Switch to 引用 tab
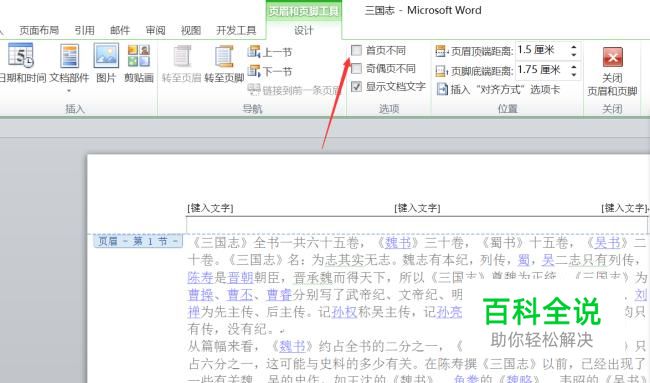Screen dimensions: 650x383 pyautogui.click(x=85, y=30)
